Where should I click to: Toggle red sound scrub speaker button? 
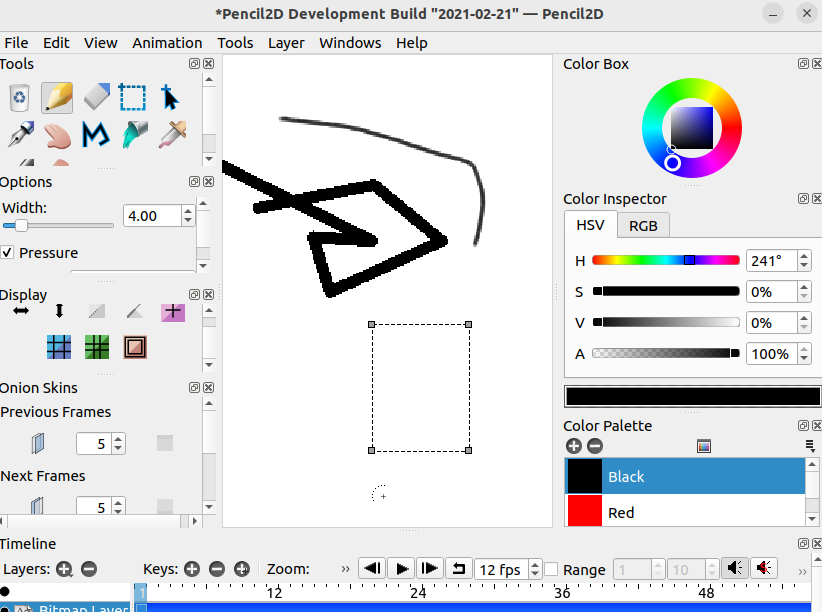[764, 568]
